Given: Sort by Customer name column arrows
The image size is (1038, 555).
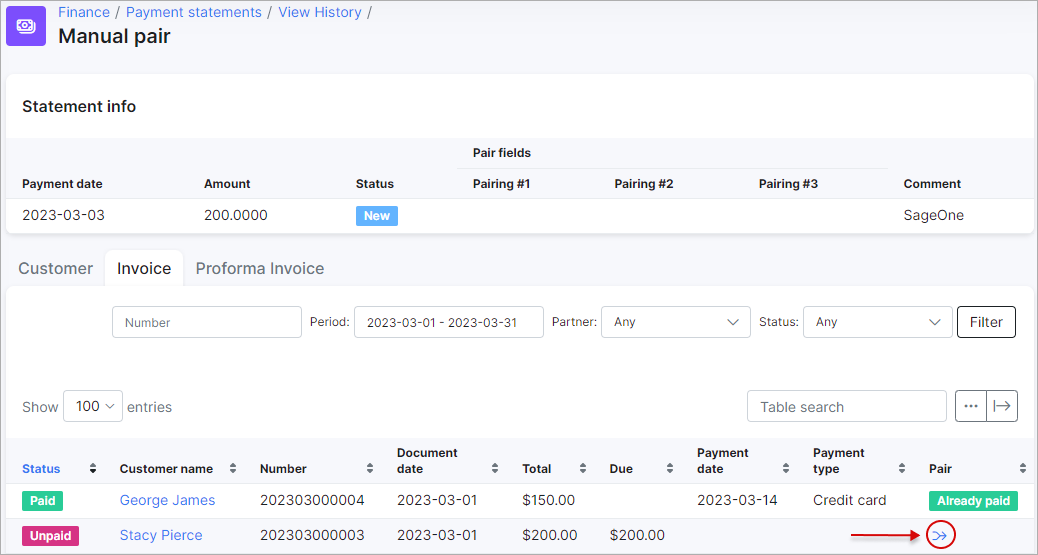Looking at the screenshot, I should point(233,469).
